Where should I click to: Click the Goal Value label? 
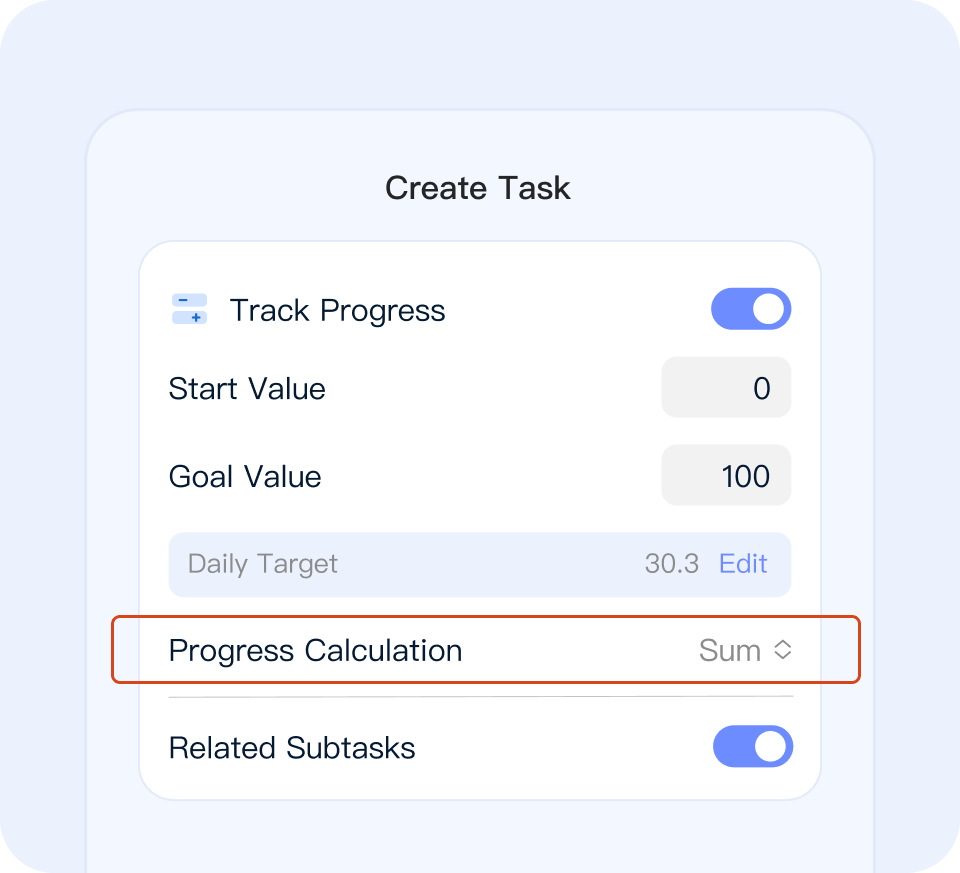pos(245,476)
